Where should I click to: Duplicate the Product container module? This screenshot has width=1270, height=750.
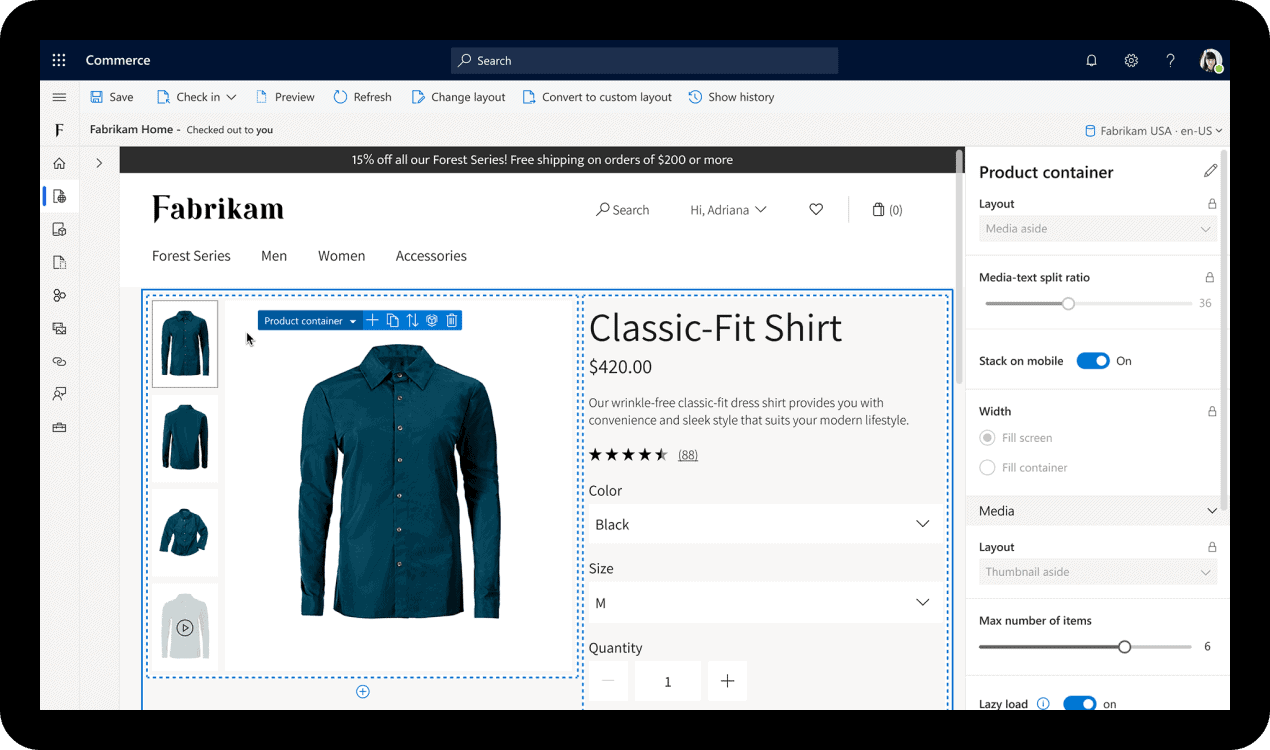(393, 320)
